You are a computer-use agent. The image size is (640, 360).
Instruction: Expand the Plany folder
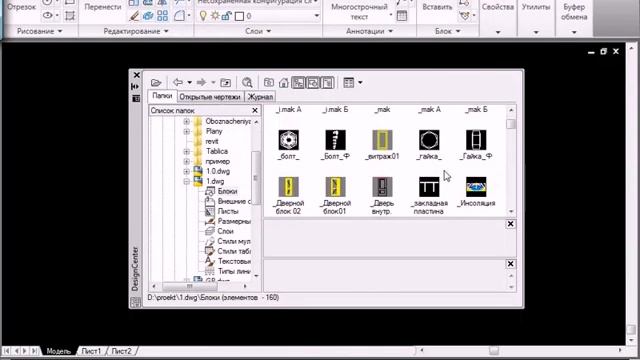(187, 131)
